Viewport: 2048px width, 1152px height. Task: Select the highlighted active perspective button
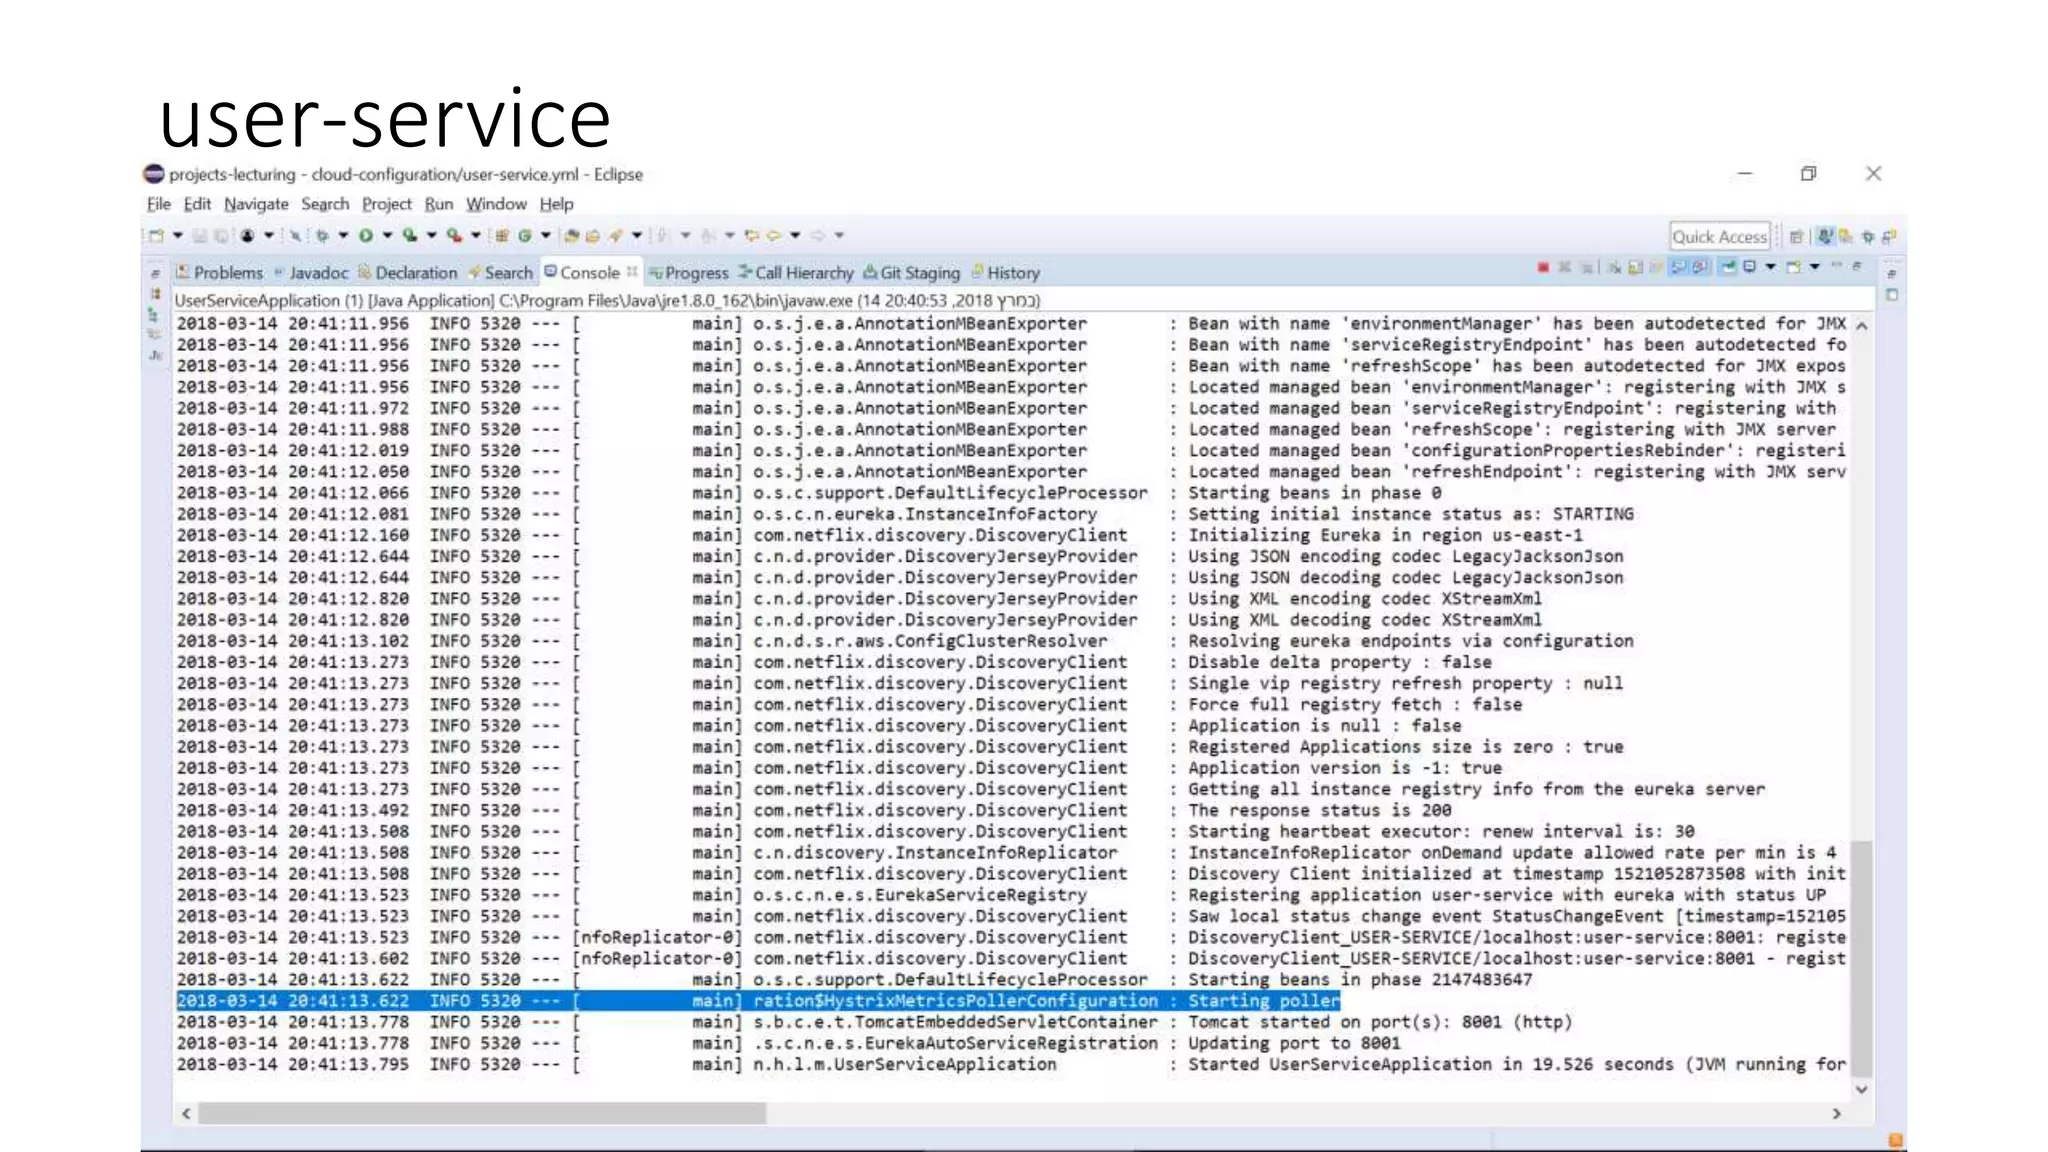point(1826,237)
